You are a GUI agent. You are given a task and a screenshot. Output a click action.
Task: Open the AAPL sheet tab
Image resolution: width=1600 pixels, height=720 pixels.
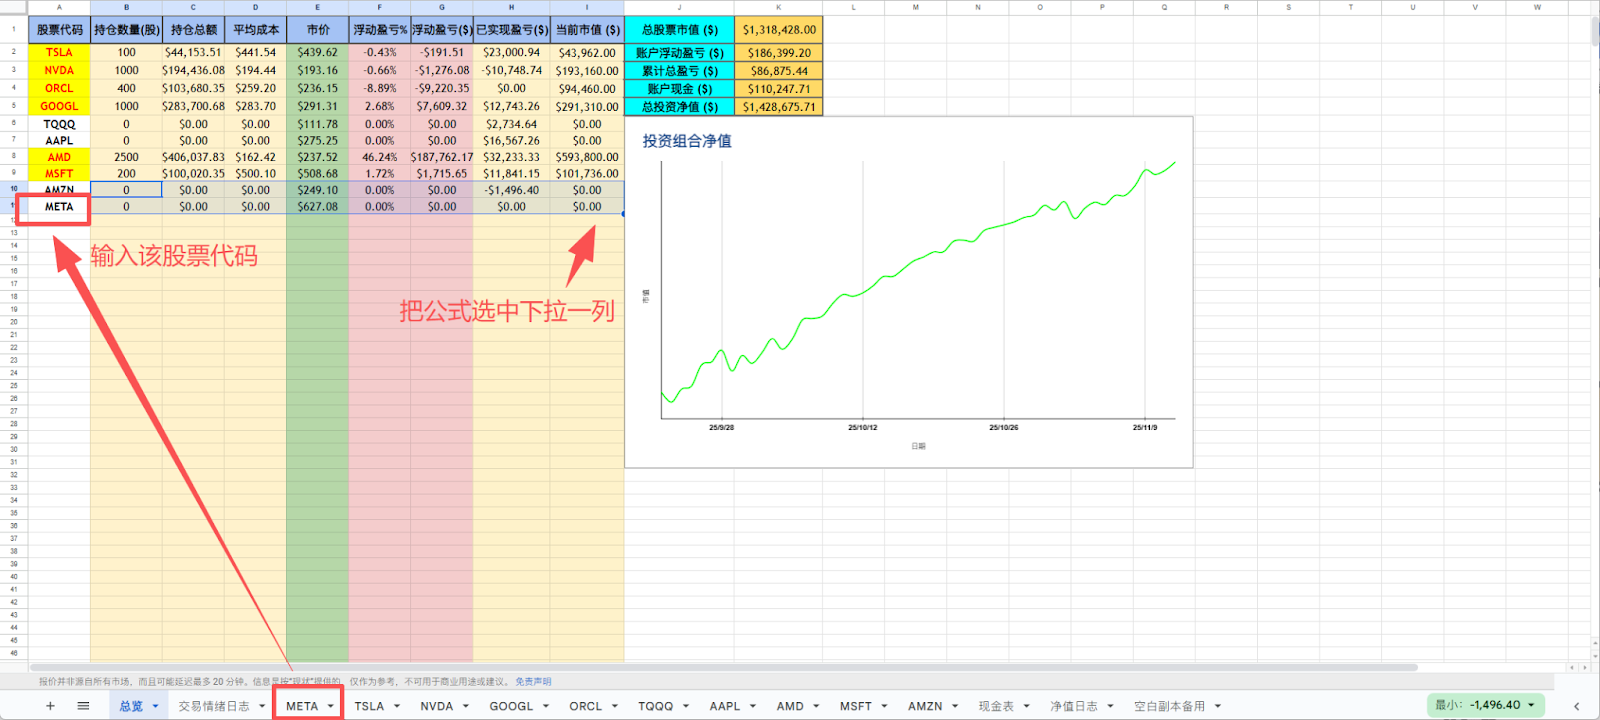pyautogui.click(x=725, y=706)
